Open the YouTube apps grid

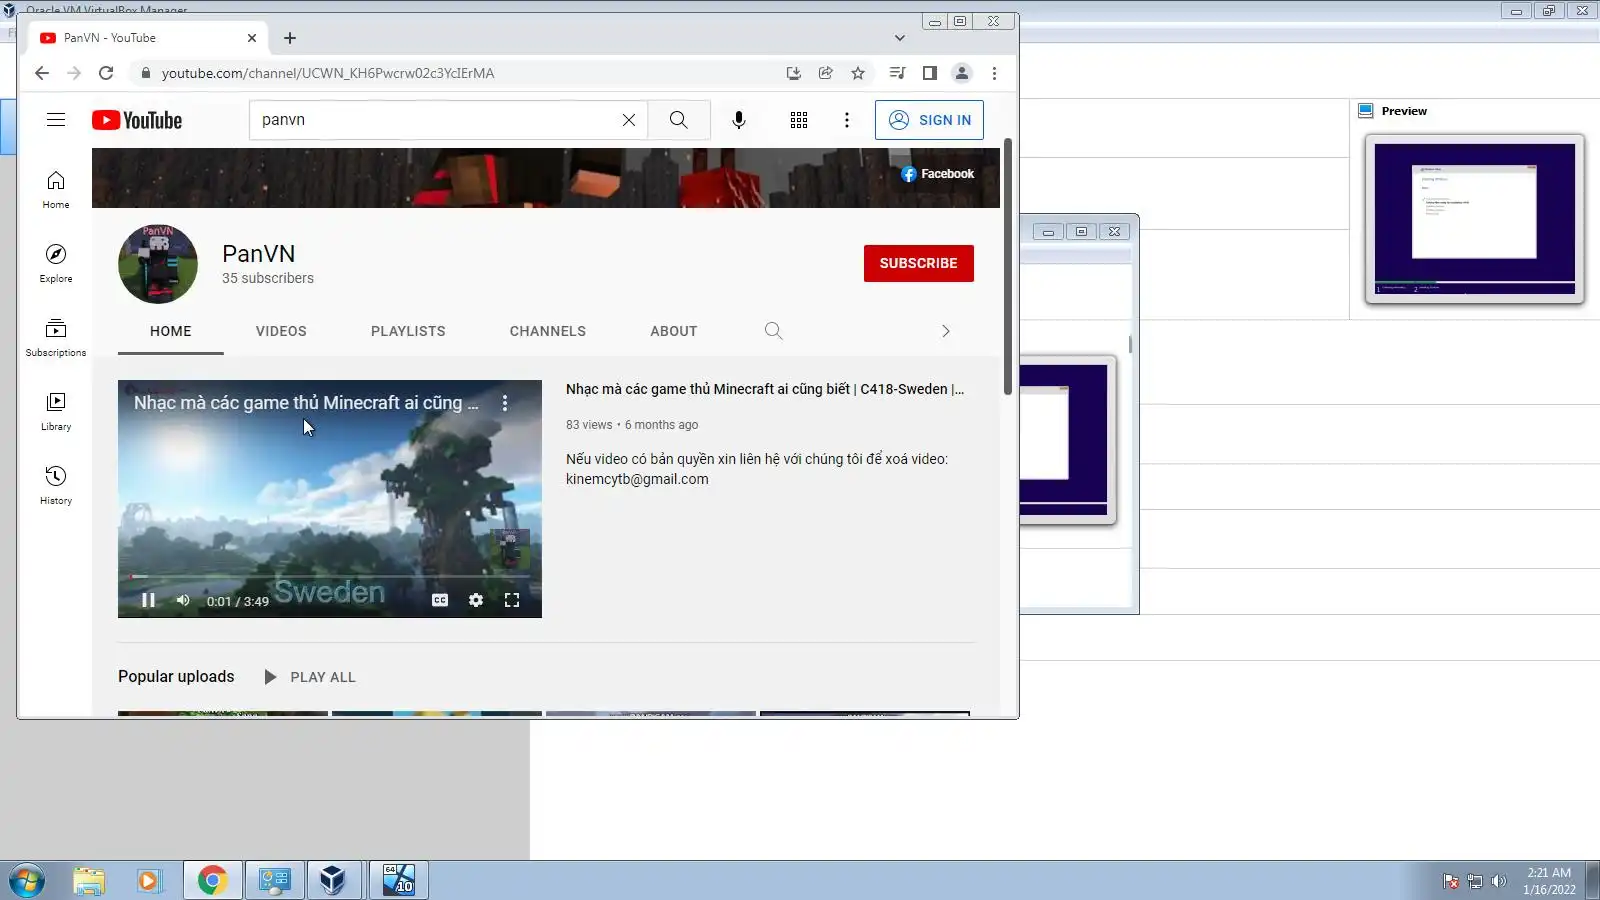tap(799, 120)
